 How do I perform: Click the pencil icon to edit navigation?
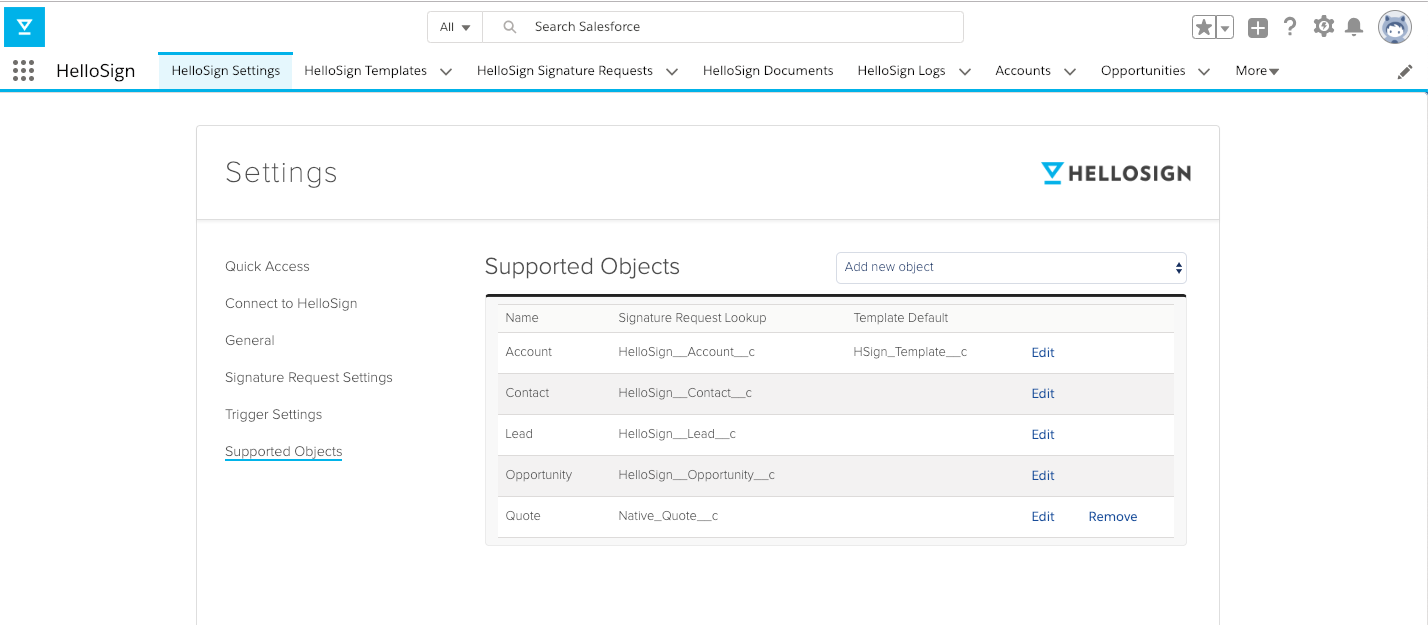click(1405, 71)
